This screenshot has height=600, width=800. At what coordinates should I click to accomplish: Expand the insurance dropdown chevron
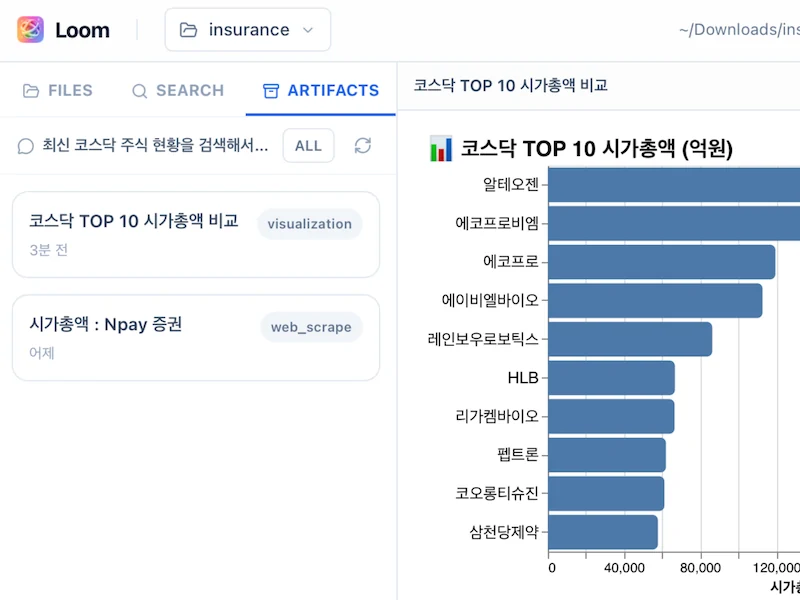(x=308, y=30)
